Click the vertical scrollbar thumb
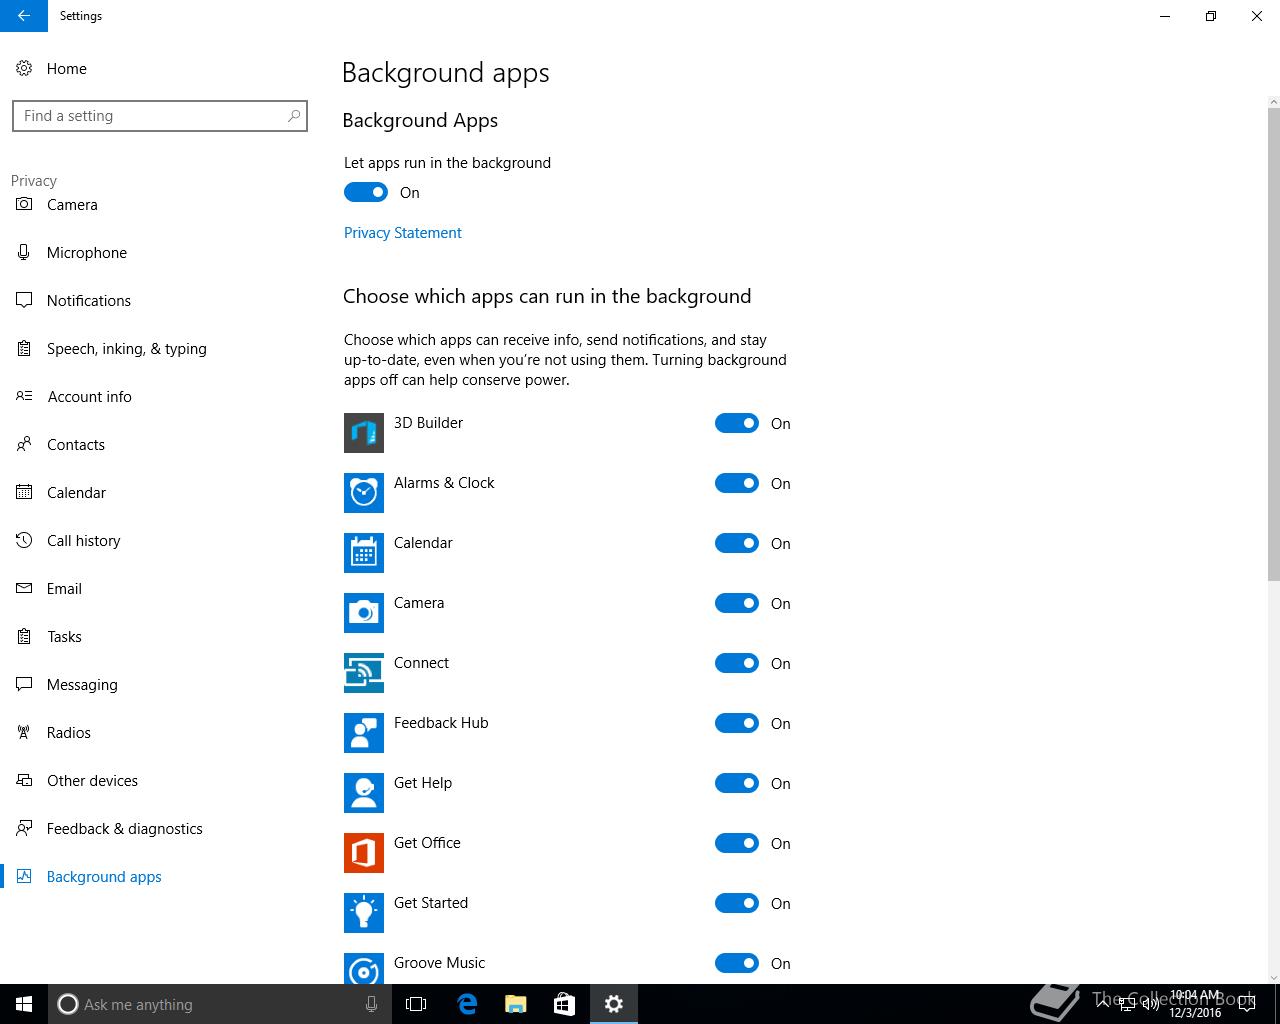1280x1024 pixels. (x=1274, y=343)
